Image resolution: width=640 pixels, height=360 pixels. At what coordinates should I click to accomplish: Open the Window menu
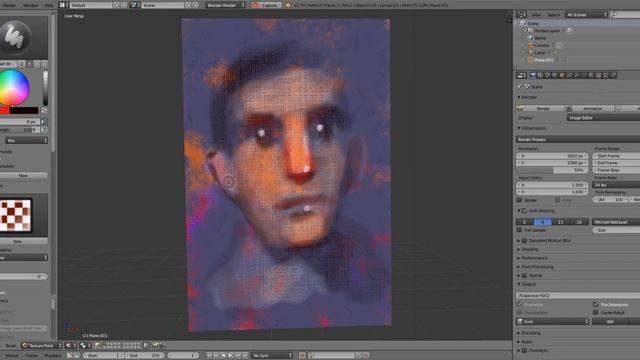pyautogui.click(x=31, y=5)
